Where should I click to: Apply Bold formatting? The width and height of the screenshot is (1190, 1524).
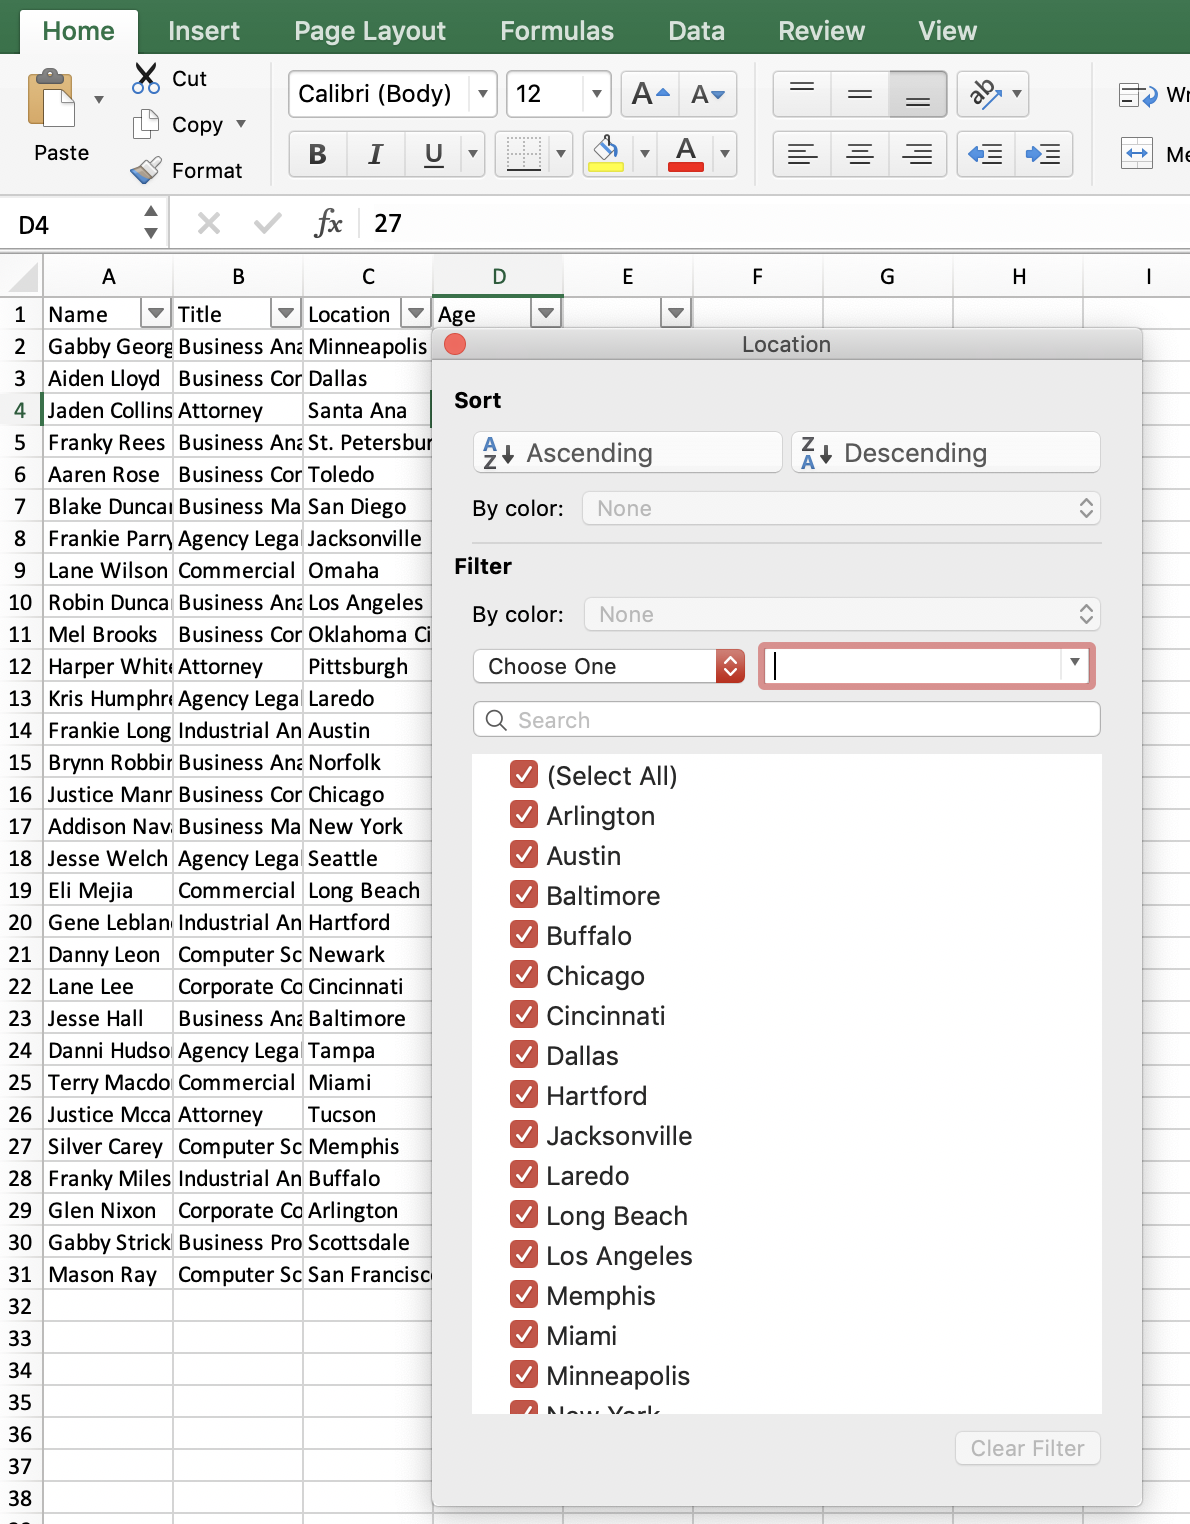(318, 154)
